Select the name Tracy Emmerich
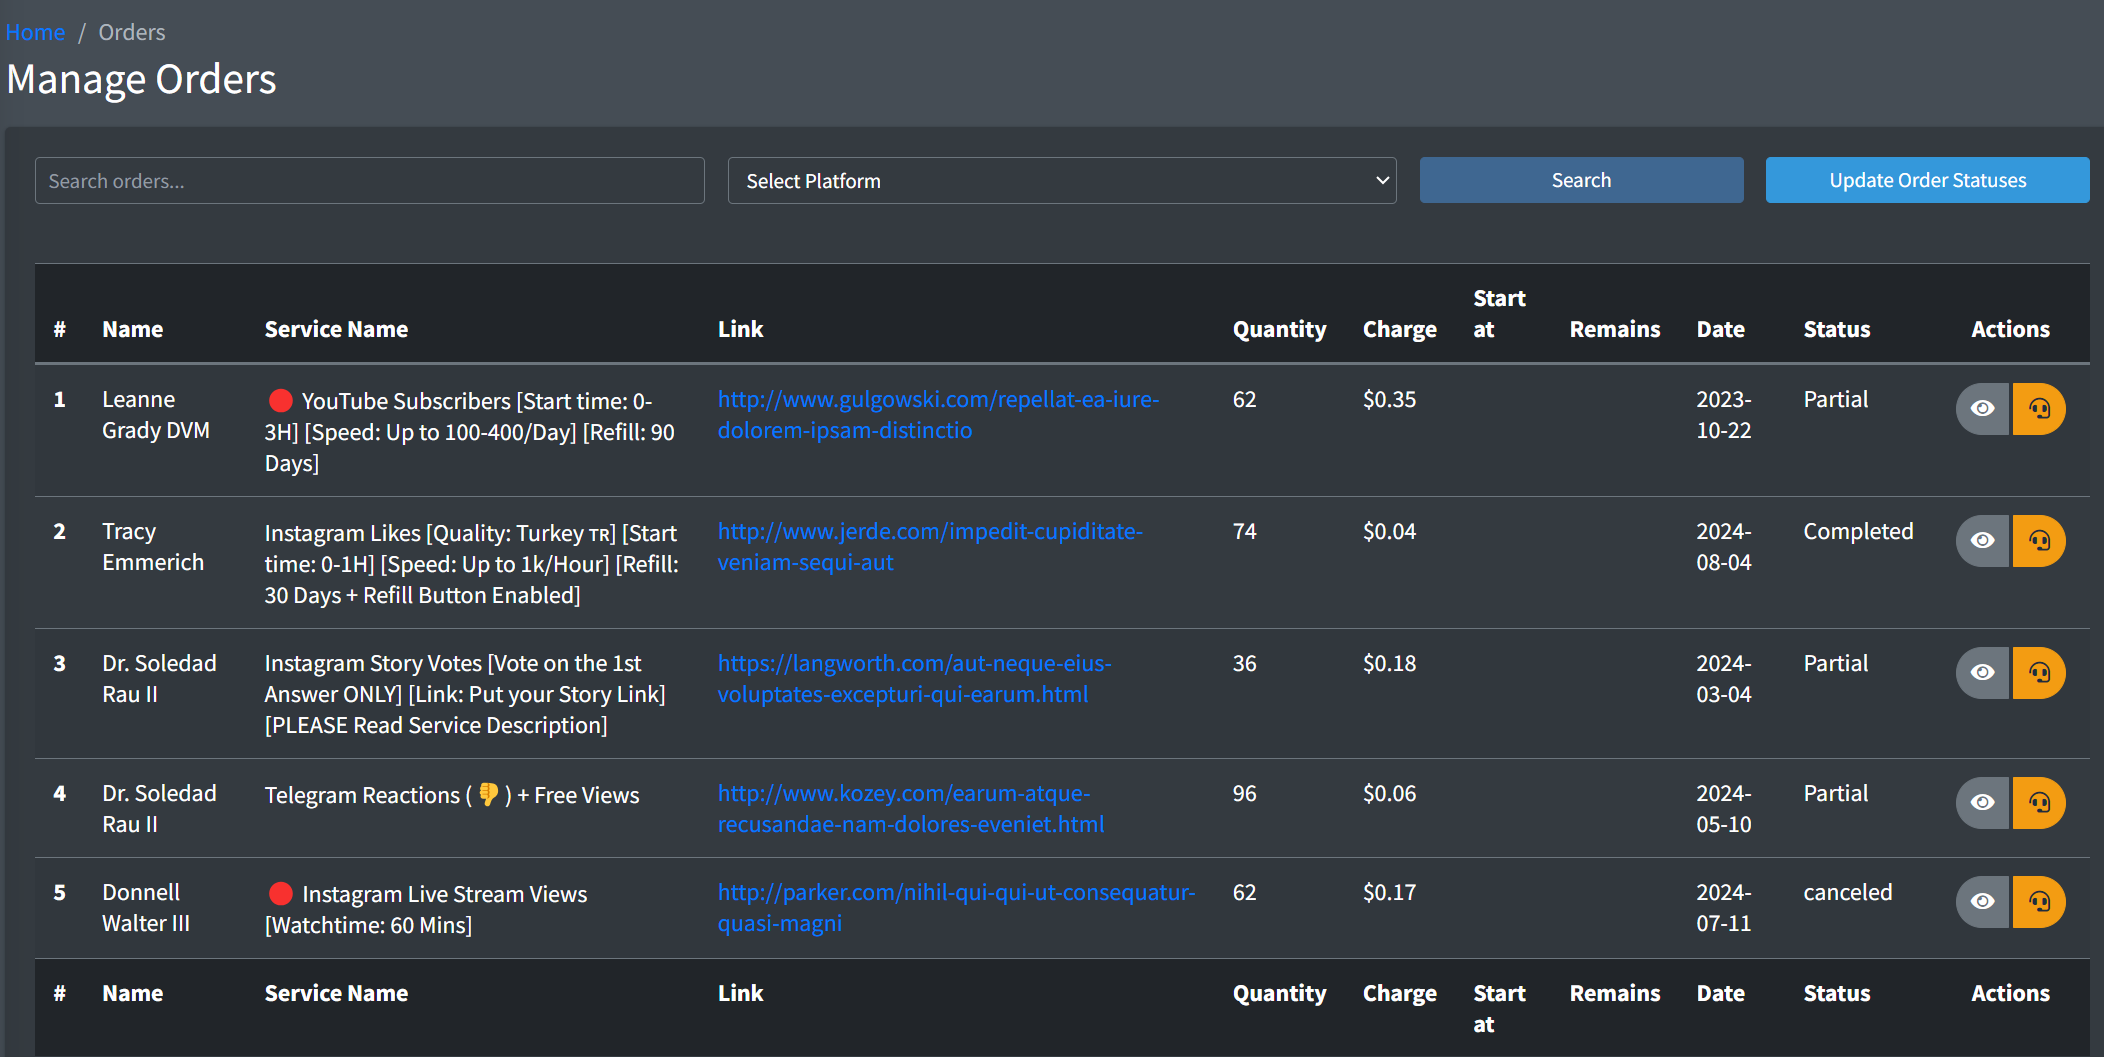 [x=153, y=547]
